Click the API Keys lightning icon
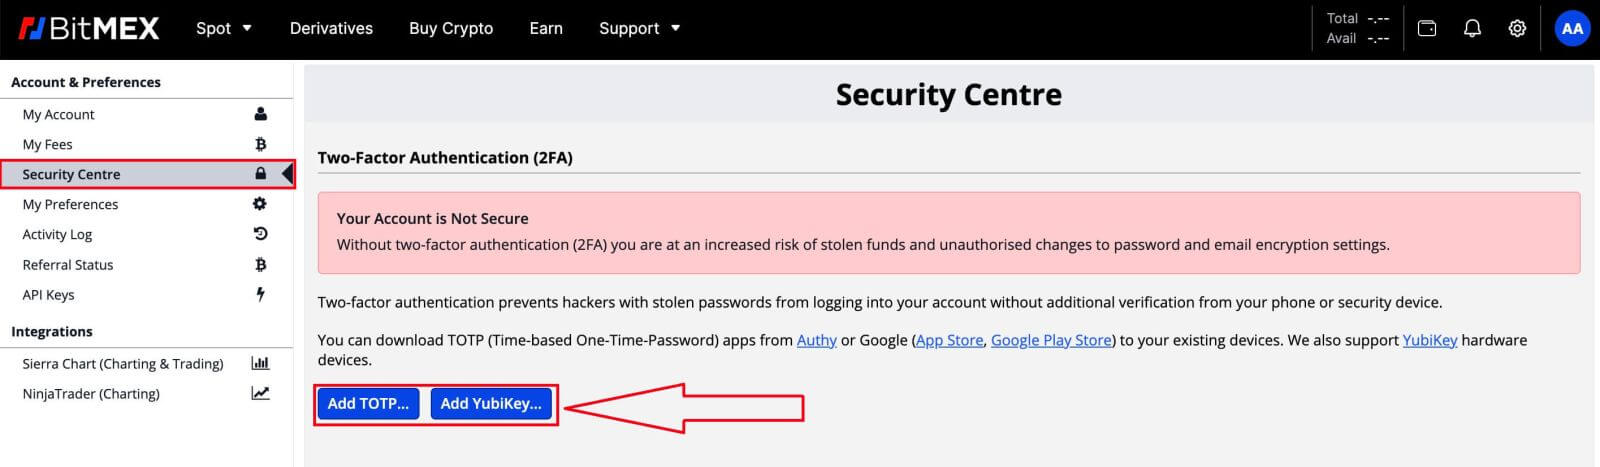 tap(260, 294)
